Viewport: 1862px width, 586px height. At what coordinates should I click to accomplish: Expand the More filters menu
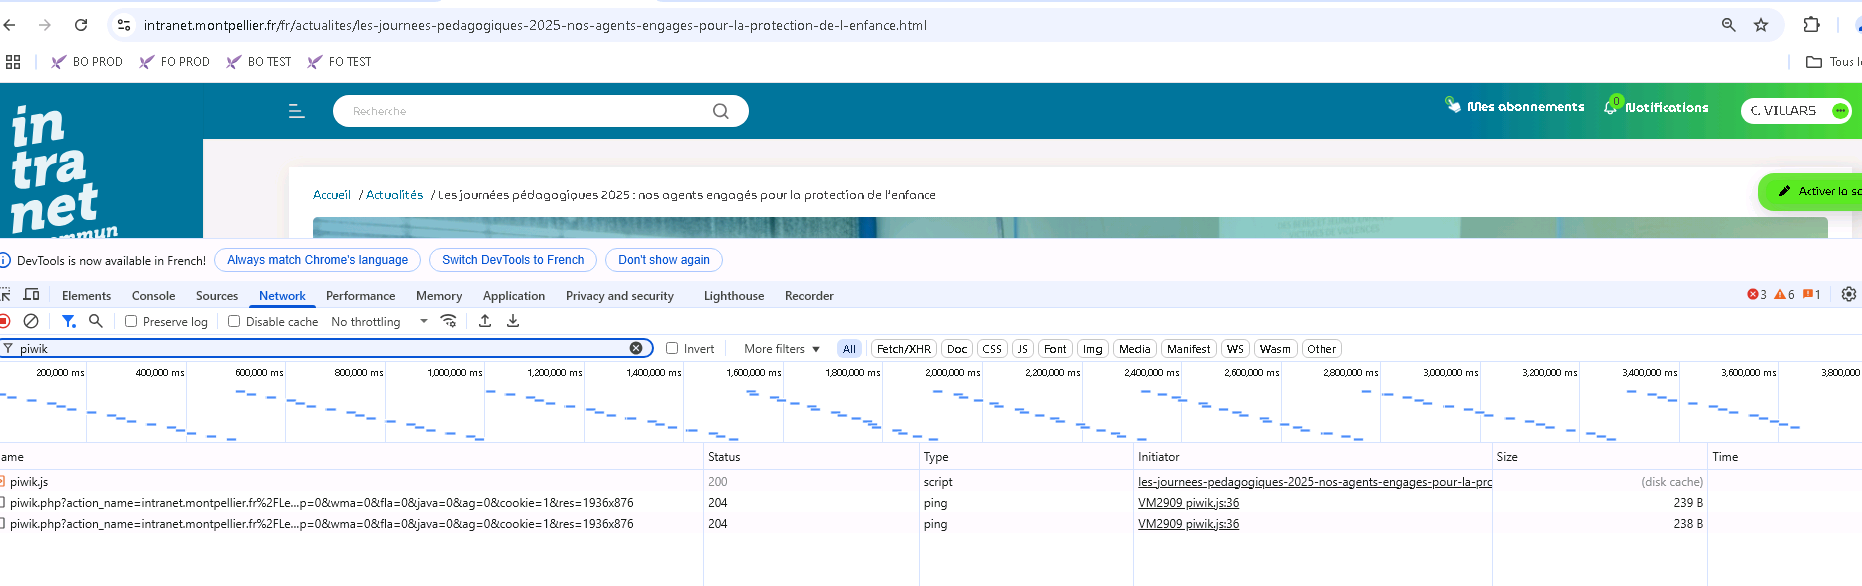coord(781,349)
